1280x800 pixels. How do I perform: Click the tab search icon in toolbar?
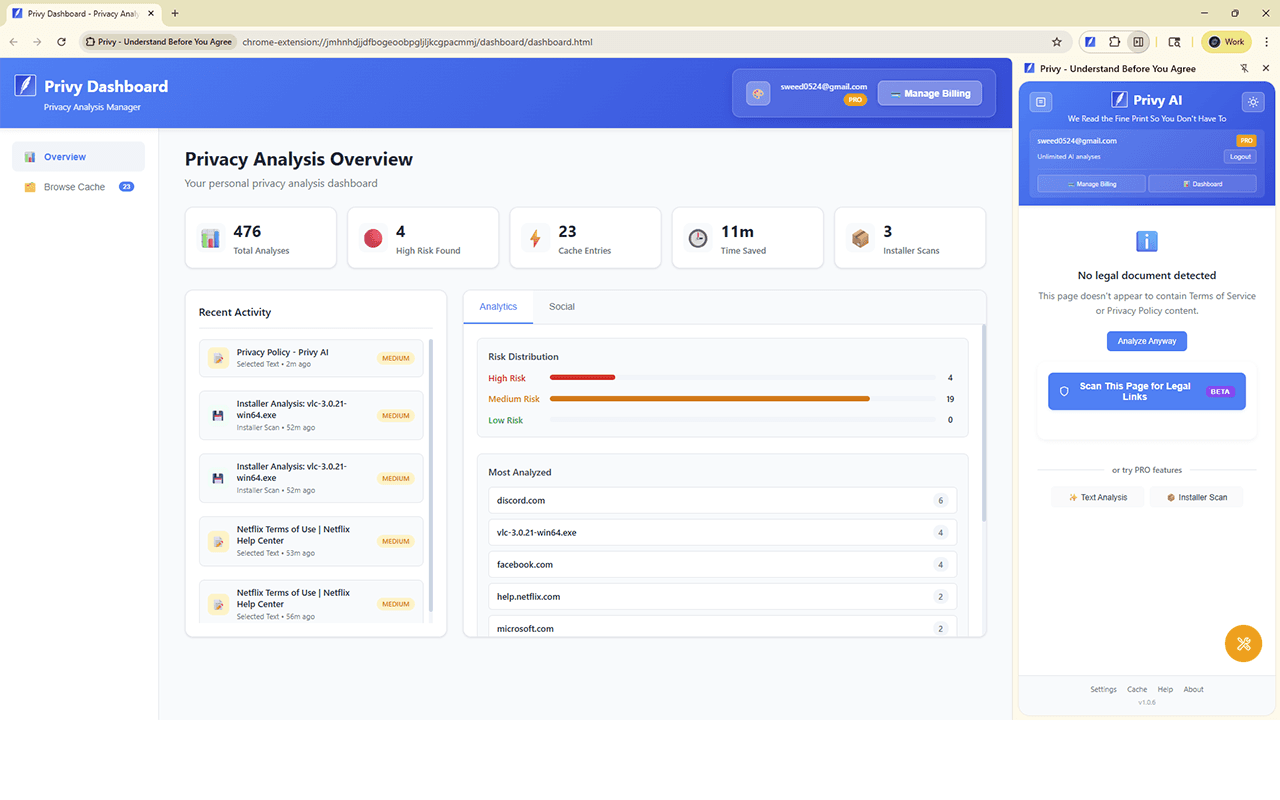(x=1174, y=42)
